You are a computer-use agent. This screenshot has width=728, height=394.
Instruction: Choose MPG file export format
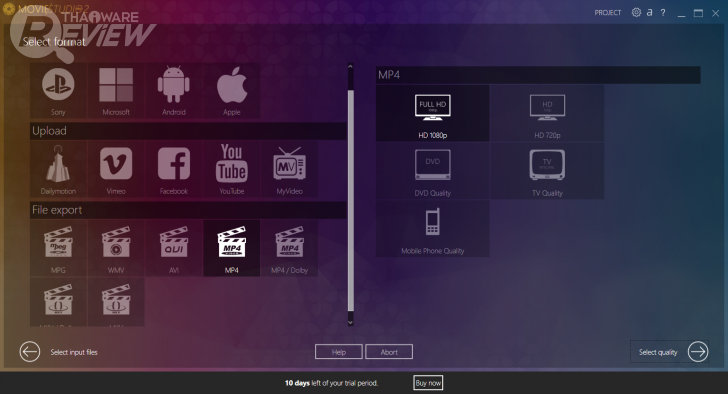tap(58, 248)
